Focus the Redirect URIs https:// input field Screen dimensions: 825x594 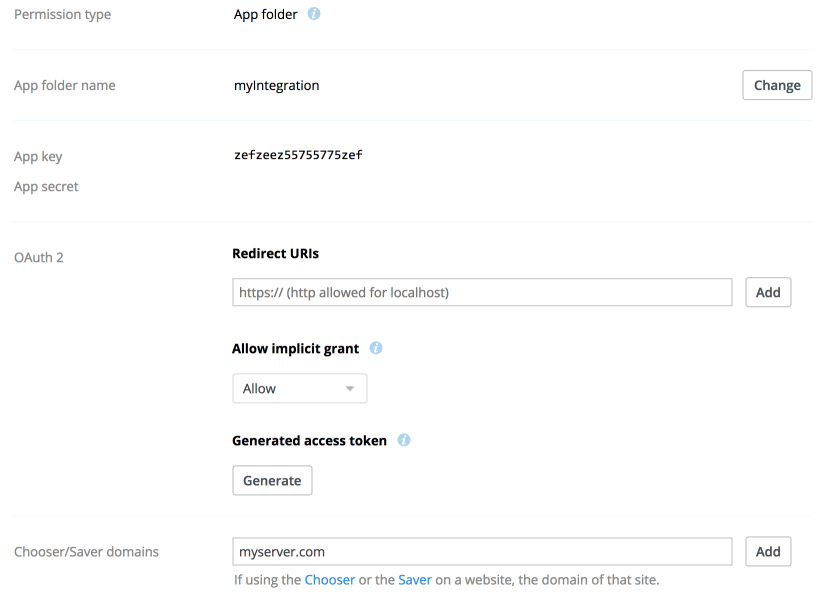point(482,293)
